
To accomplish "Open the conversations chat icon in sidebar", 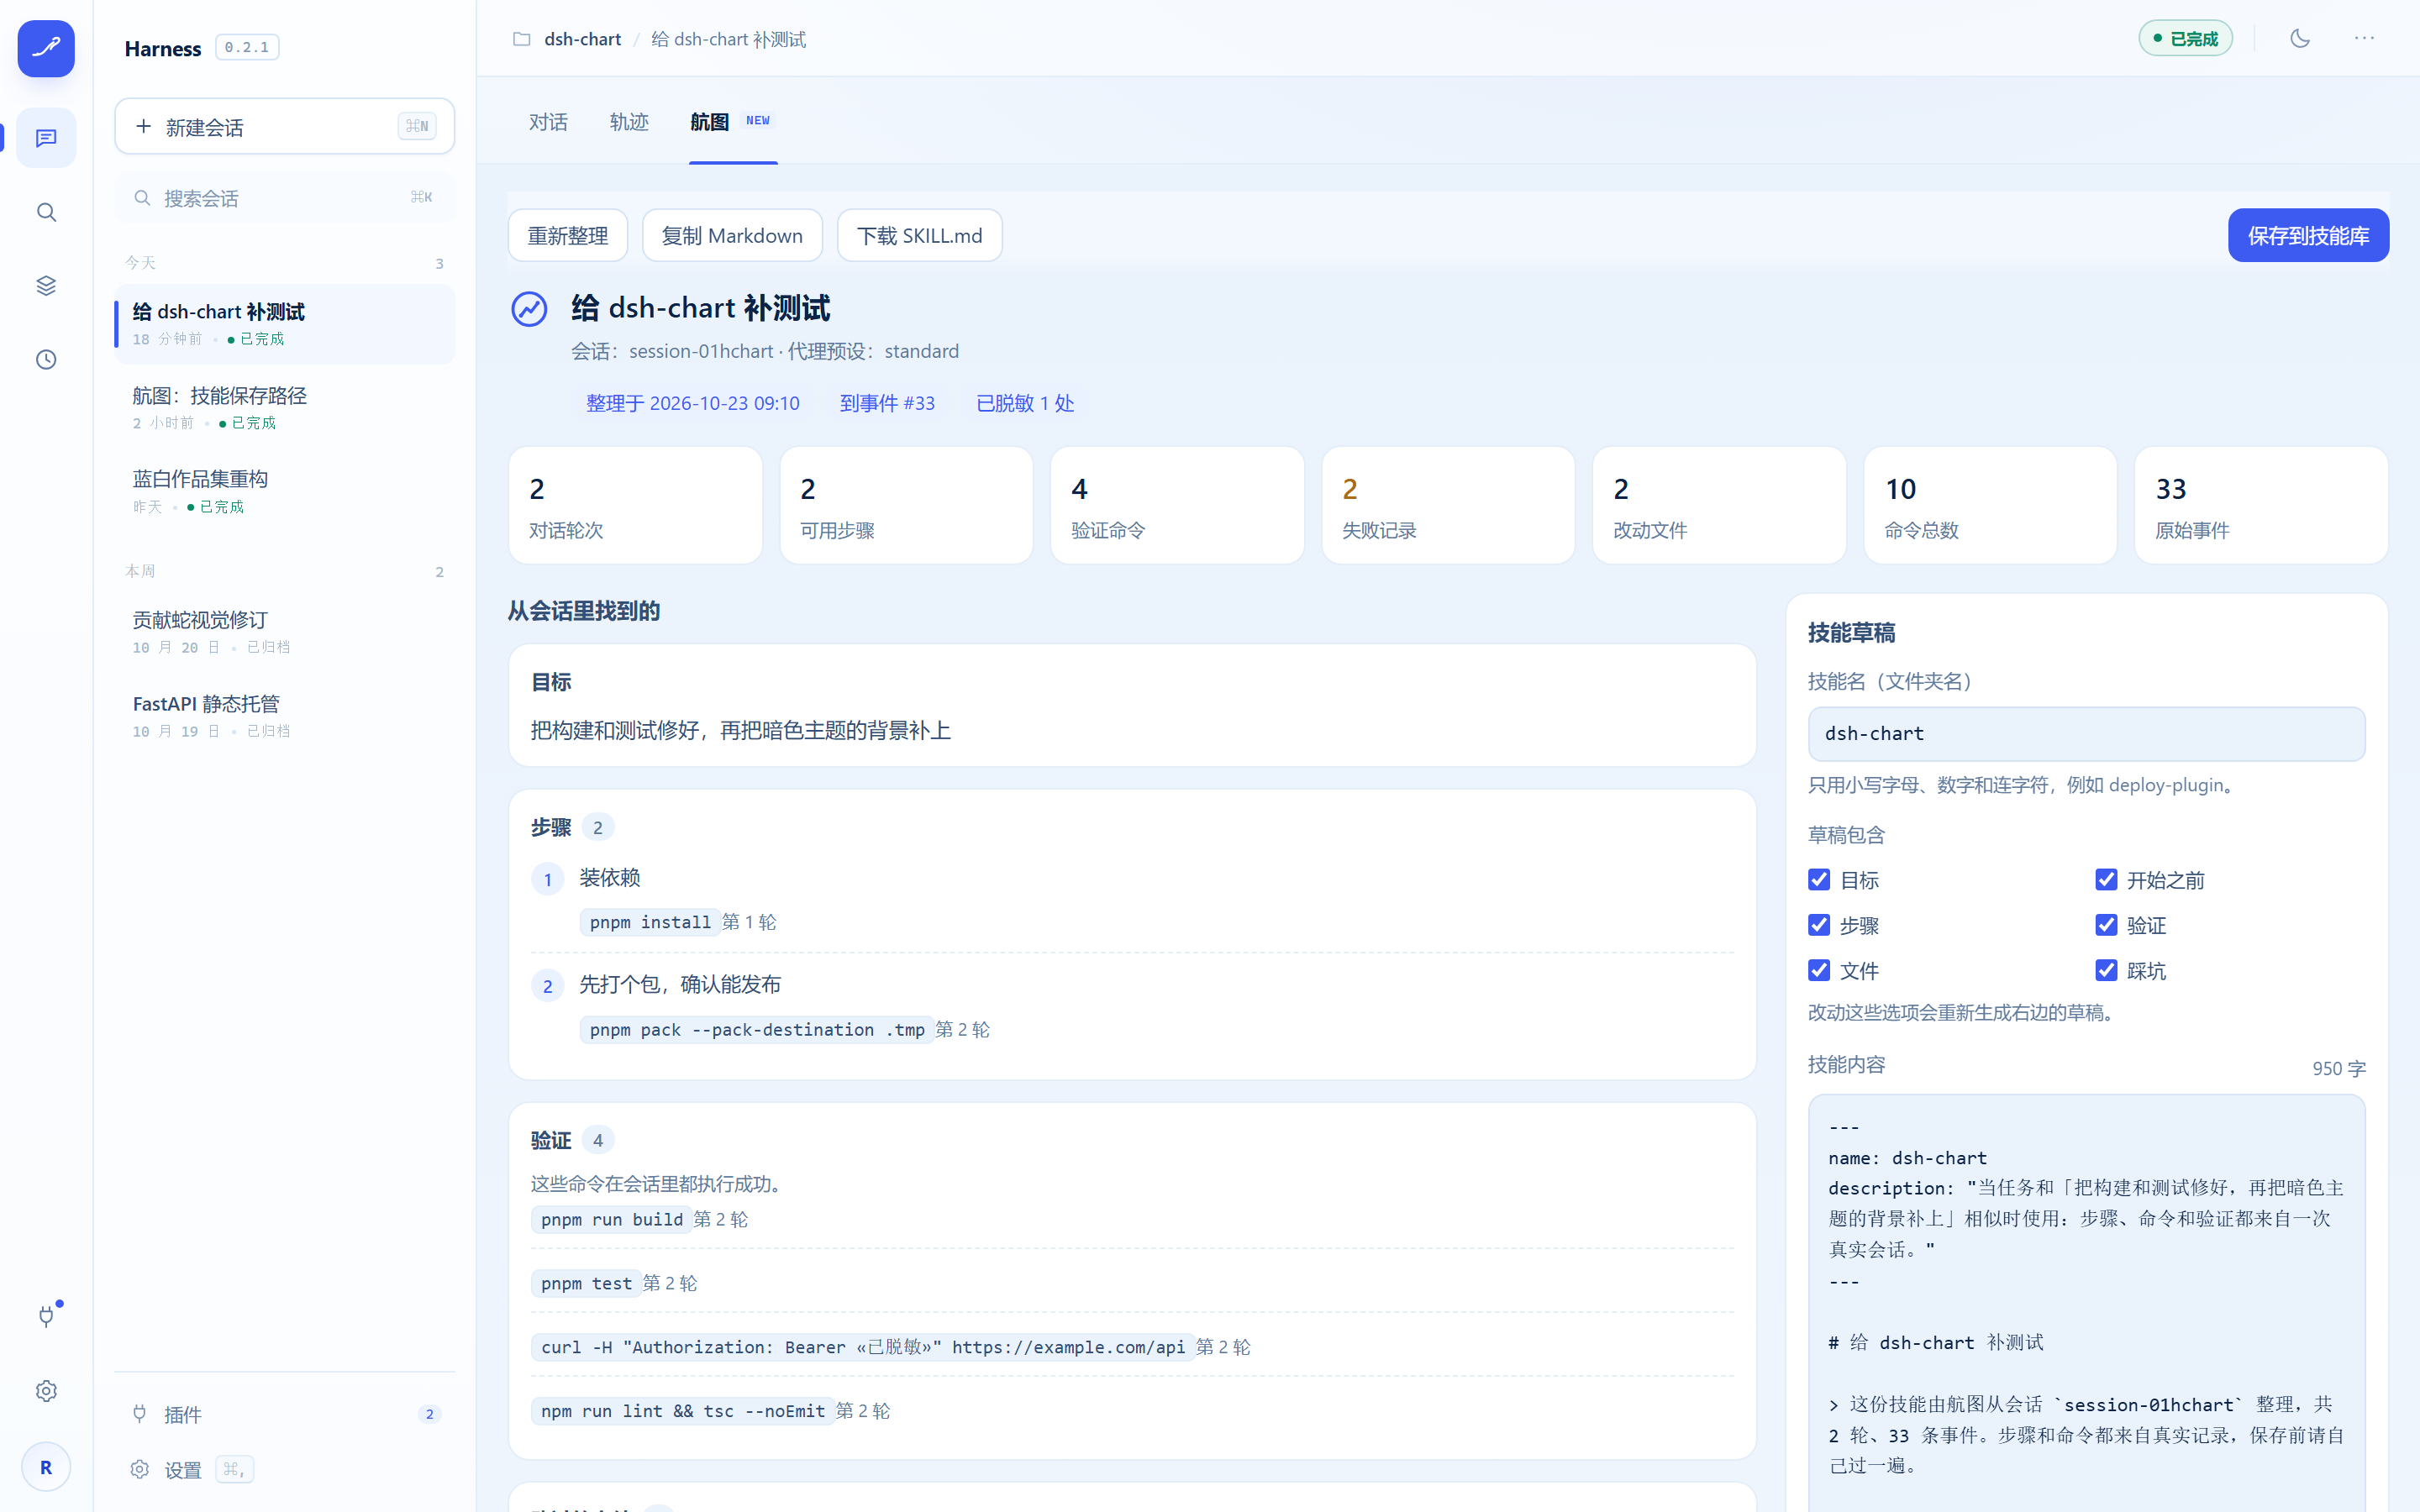I will click(x=46, y=138).
